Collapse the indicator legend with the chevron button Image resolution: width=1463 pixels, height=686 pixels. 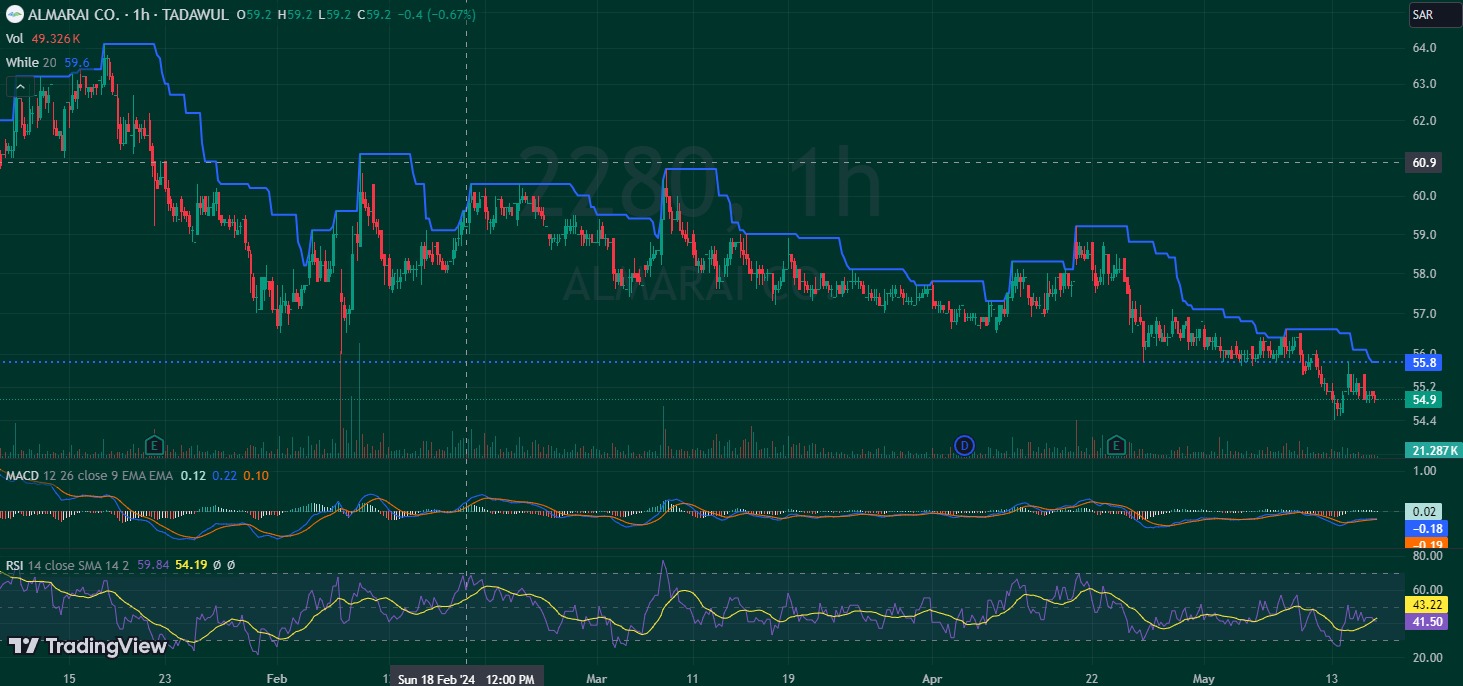(19, 88)
